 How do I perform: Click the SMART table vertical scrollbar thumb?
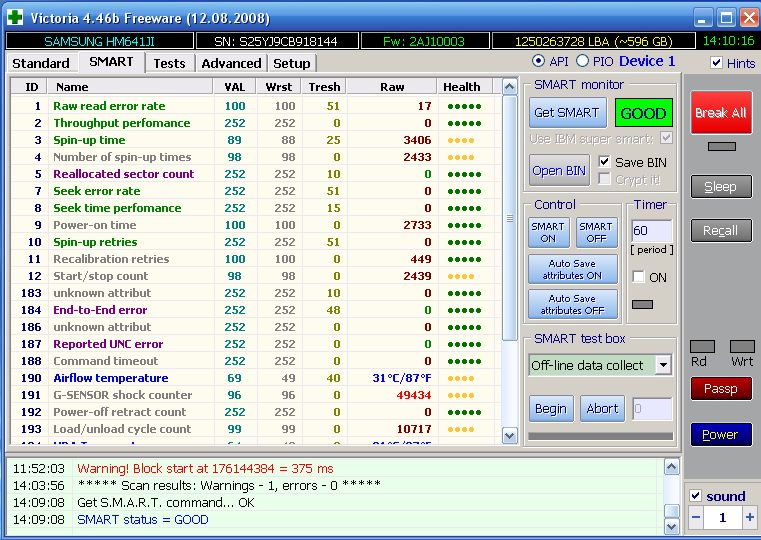point(510,218)
